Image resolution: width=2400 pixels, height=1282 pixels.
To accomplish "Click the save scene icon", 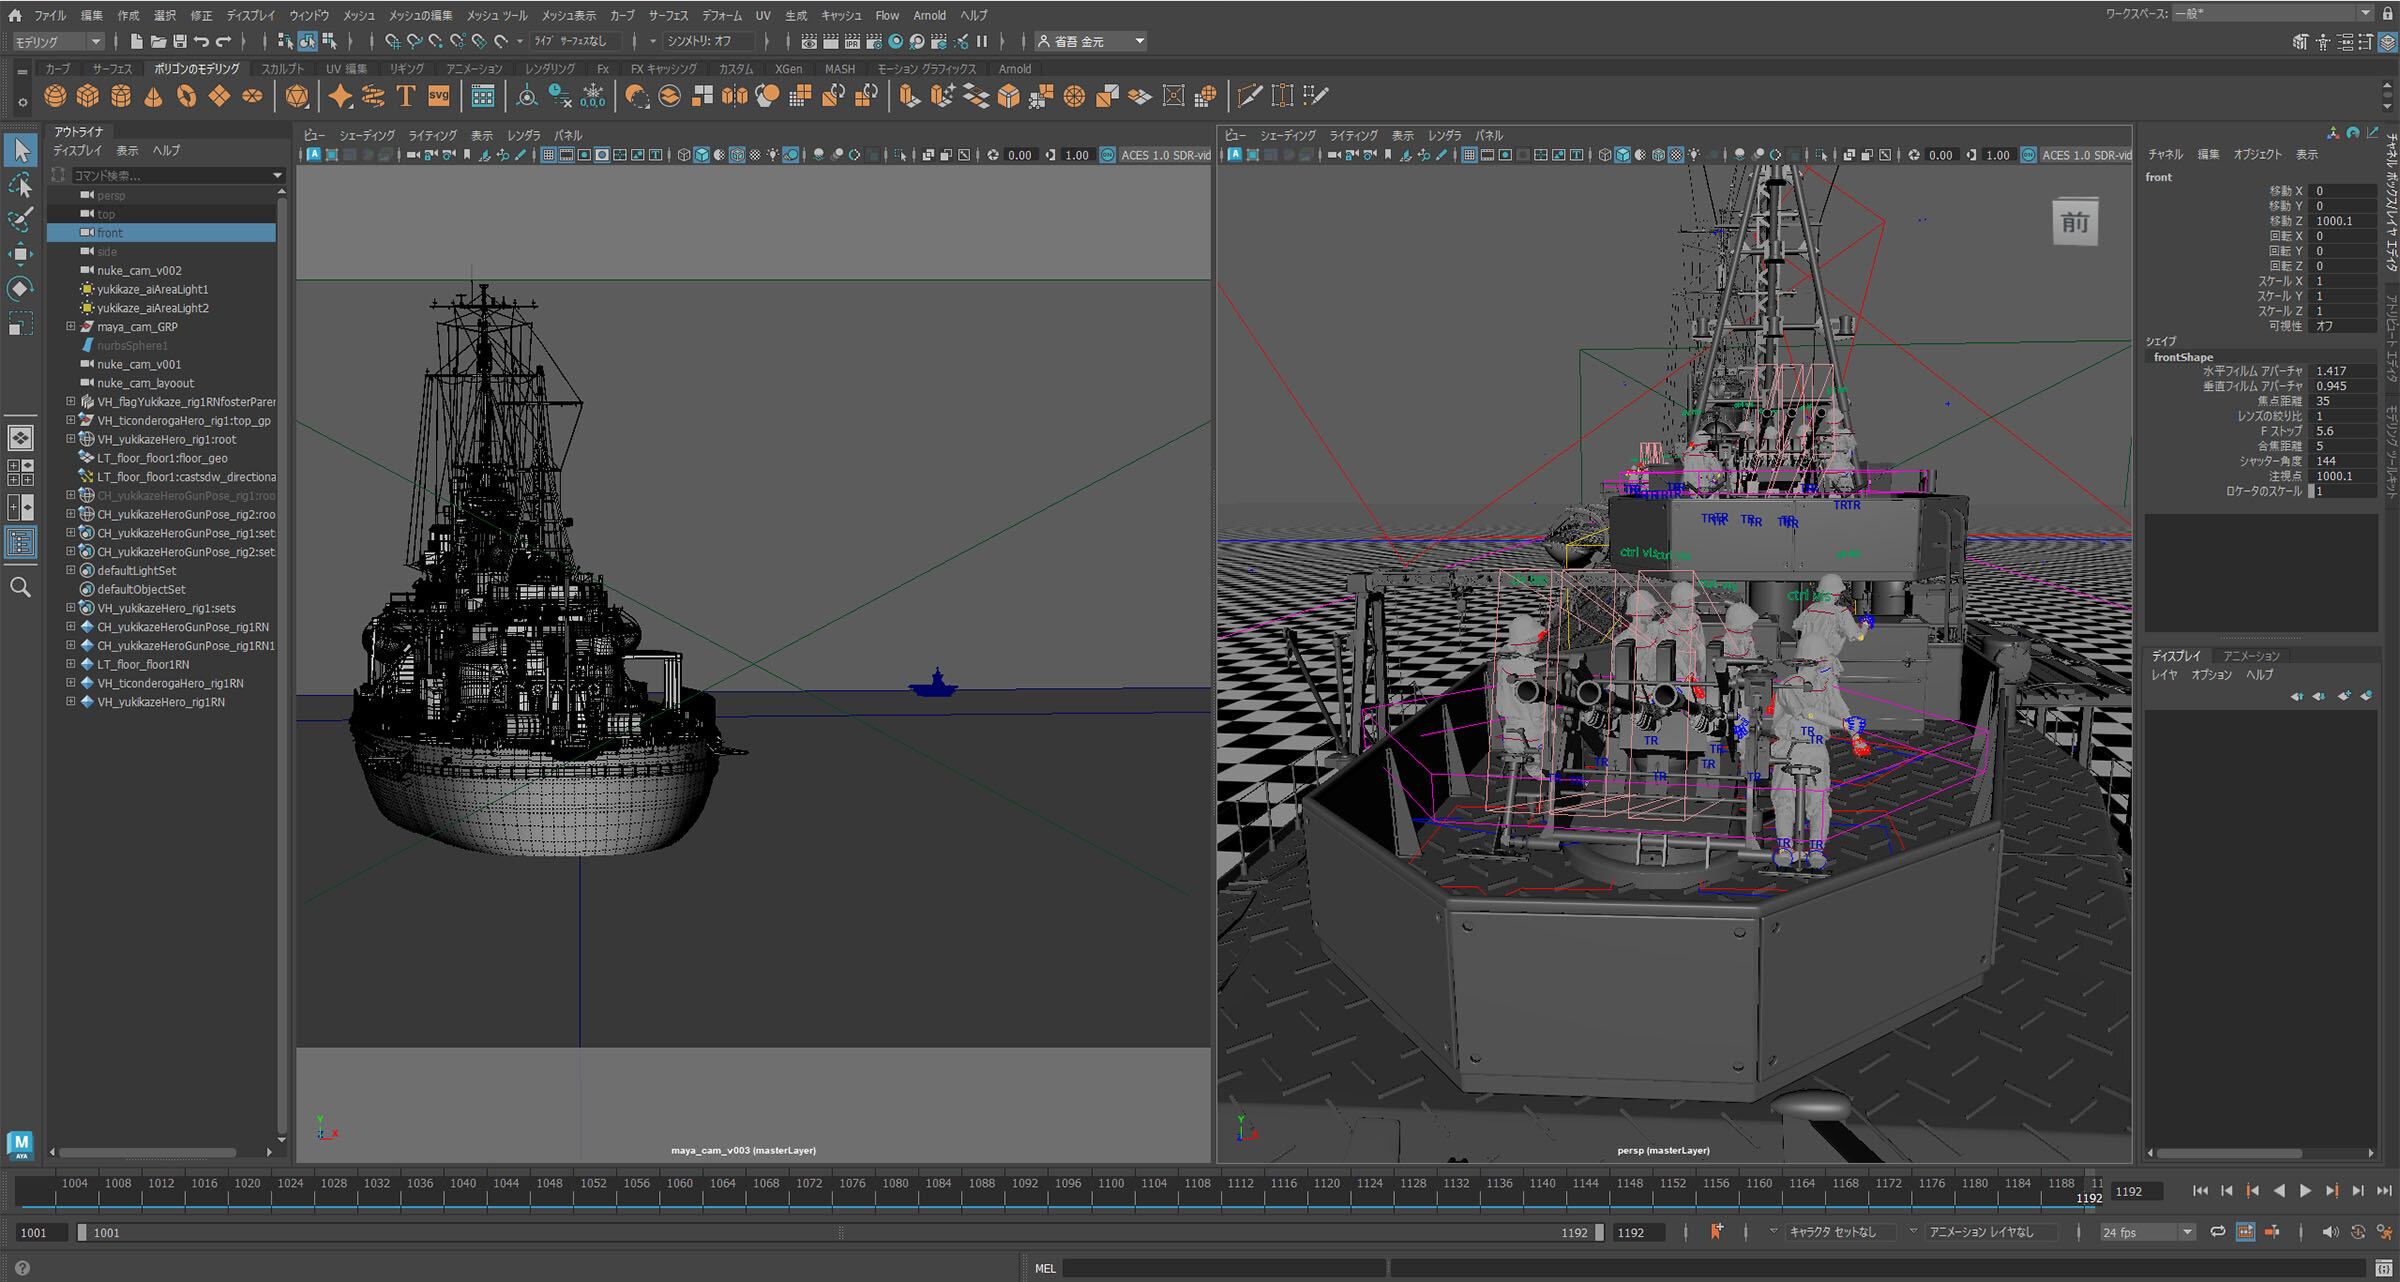I will point(180,41).
